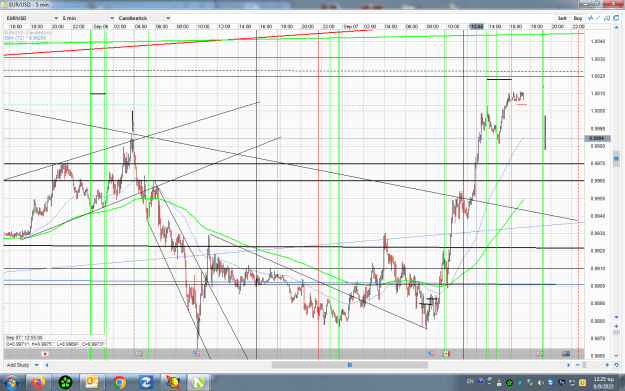Click the chart settings icon beside draw tool

click(607, 18)
